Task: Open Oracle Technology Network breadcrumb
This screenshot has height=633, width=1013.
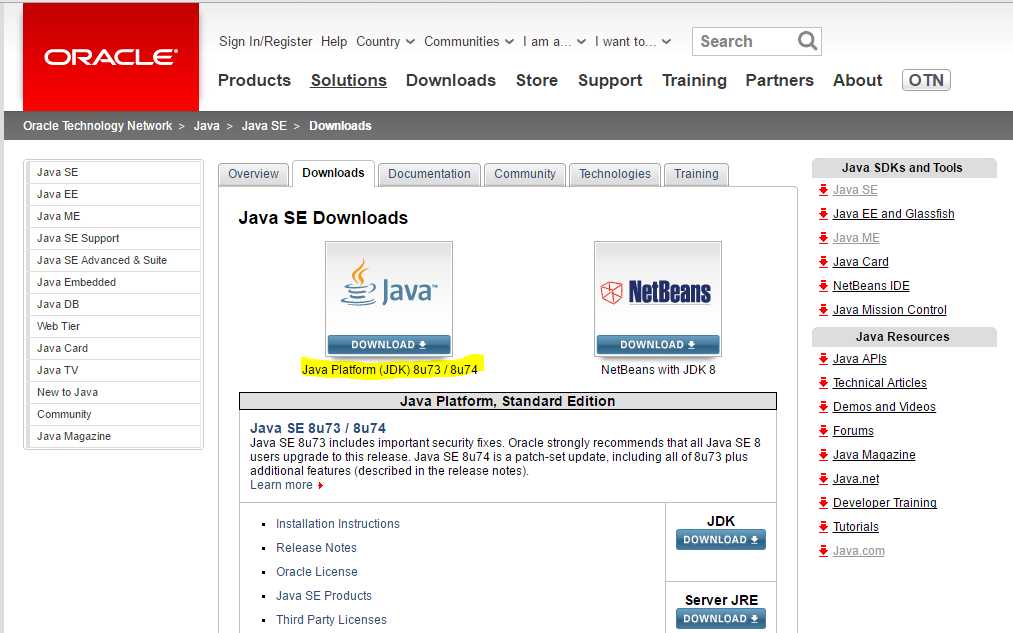Action: (98, 126)
